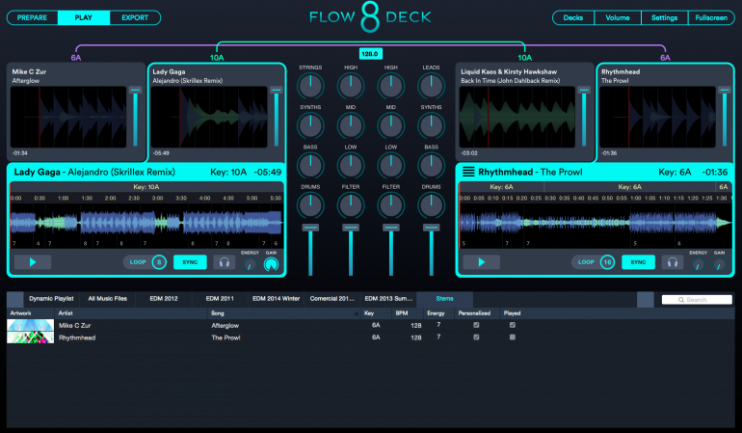This screenshot has width=742, height=433.
Task: Enable LOOP on the Rhythmhead deck
Action: coord(586,262)
